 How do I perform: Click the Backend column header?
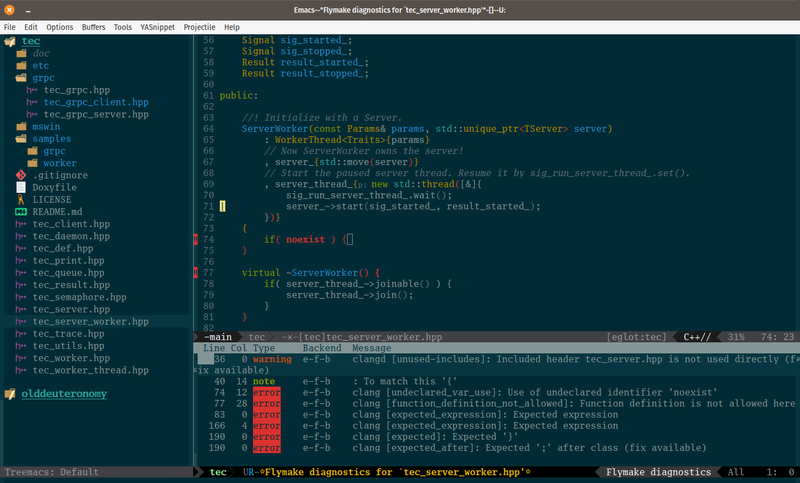322,348
